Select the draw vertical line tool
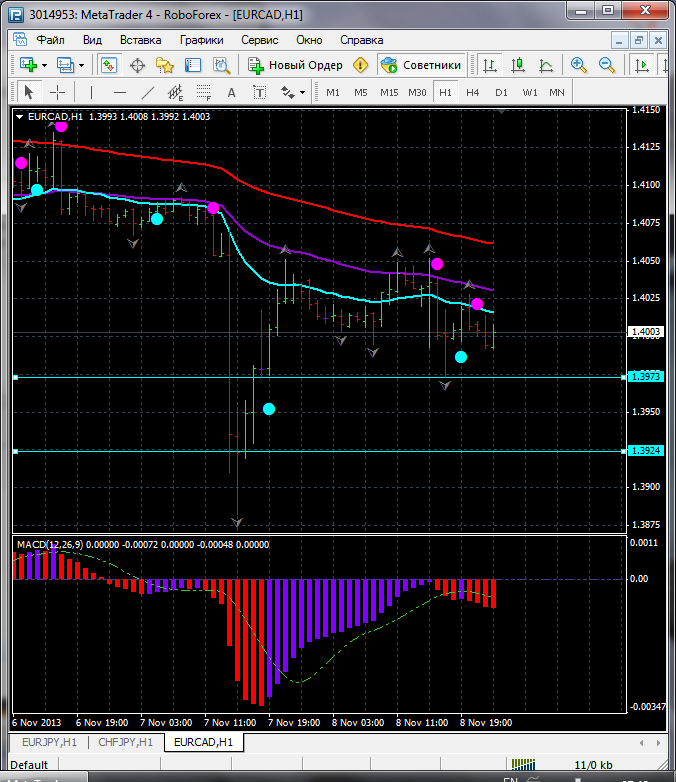Viewport: 676px width, 782px height. [92, 92]
